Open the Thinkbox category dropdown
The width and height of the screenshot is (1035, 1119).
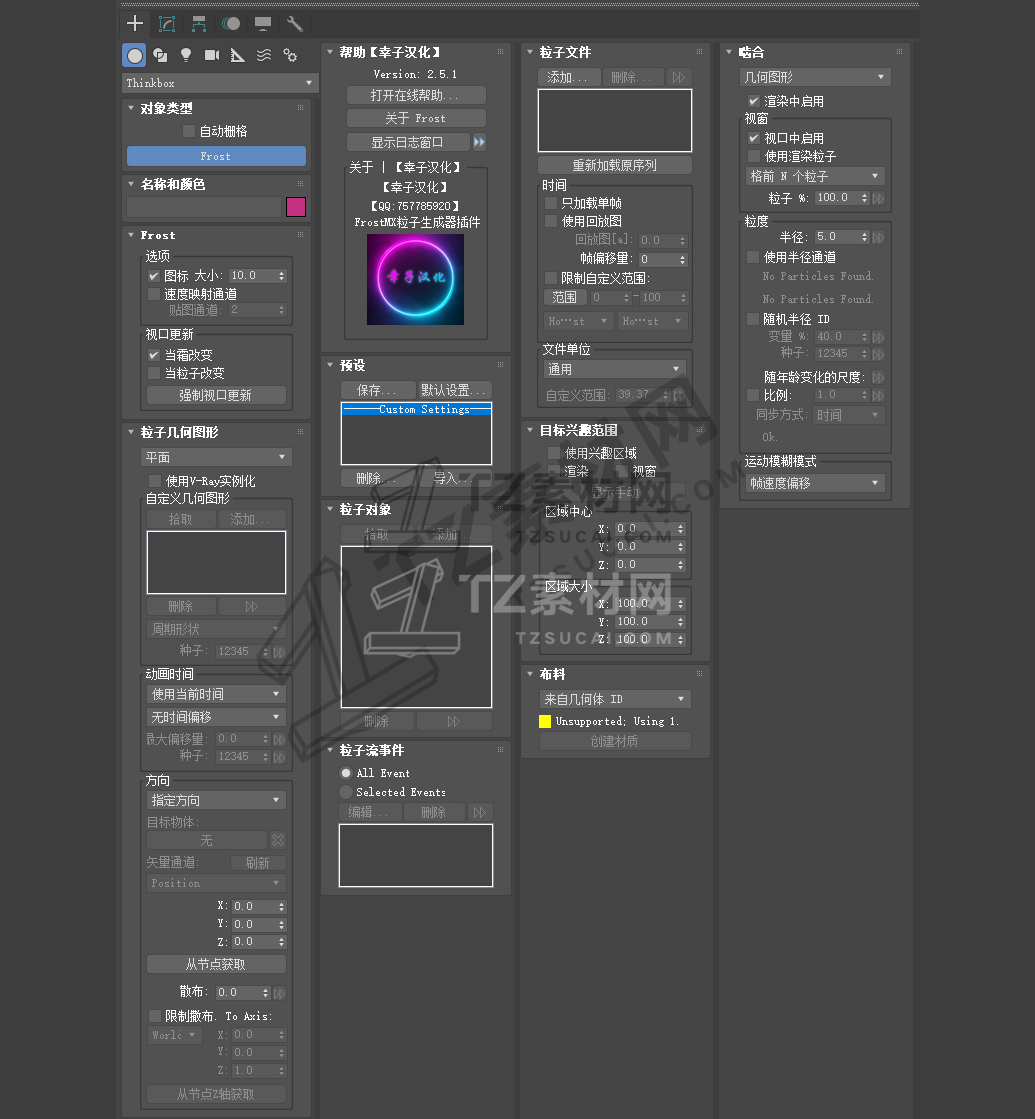click(219, 83)
